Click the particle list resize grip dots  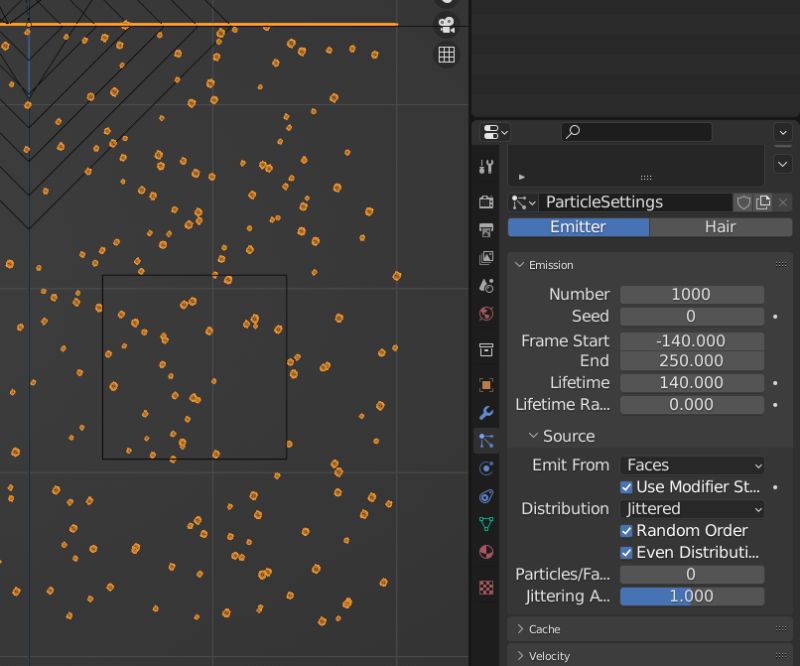(646, 178)
